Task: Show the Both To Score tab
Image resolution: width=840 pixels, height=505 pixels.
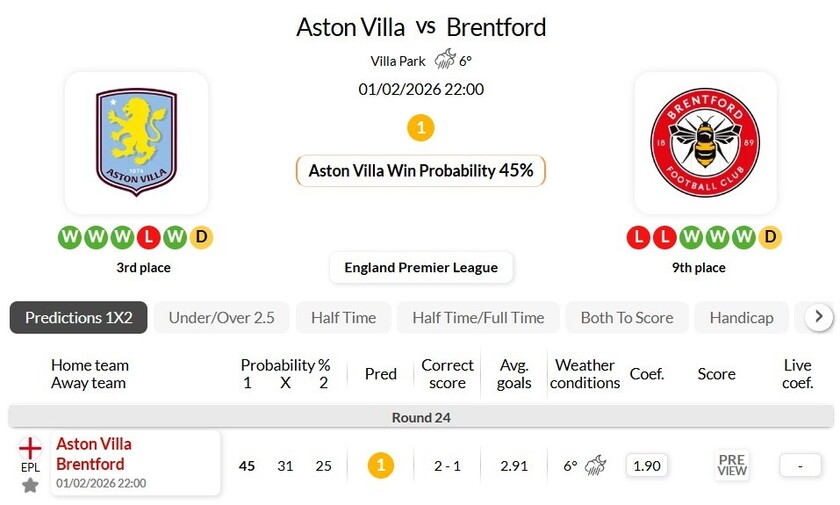Action: (x=626, y=318)
